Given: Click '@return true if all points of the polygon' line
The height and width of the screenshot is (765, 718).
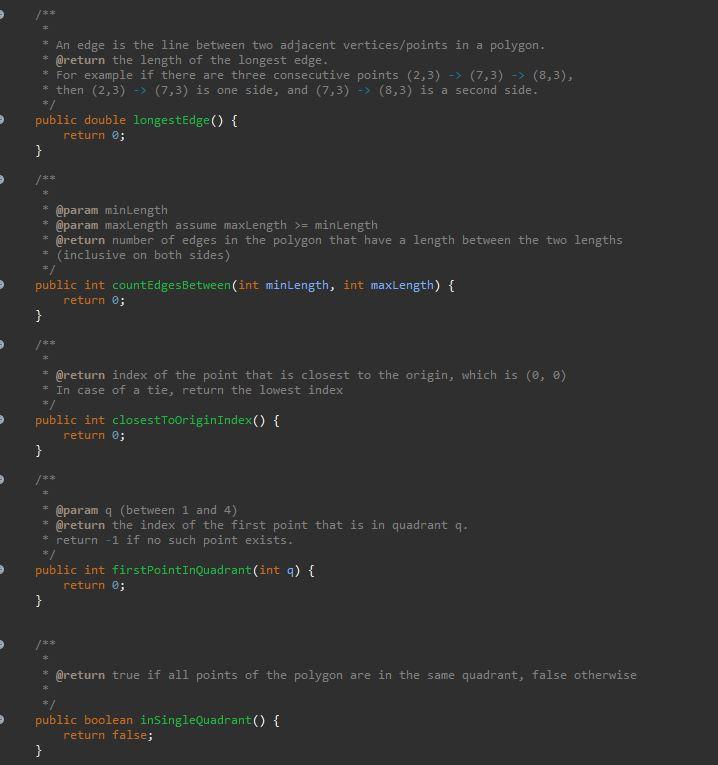Looking at the screenshot, I should click(x=346, y=675).
